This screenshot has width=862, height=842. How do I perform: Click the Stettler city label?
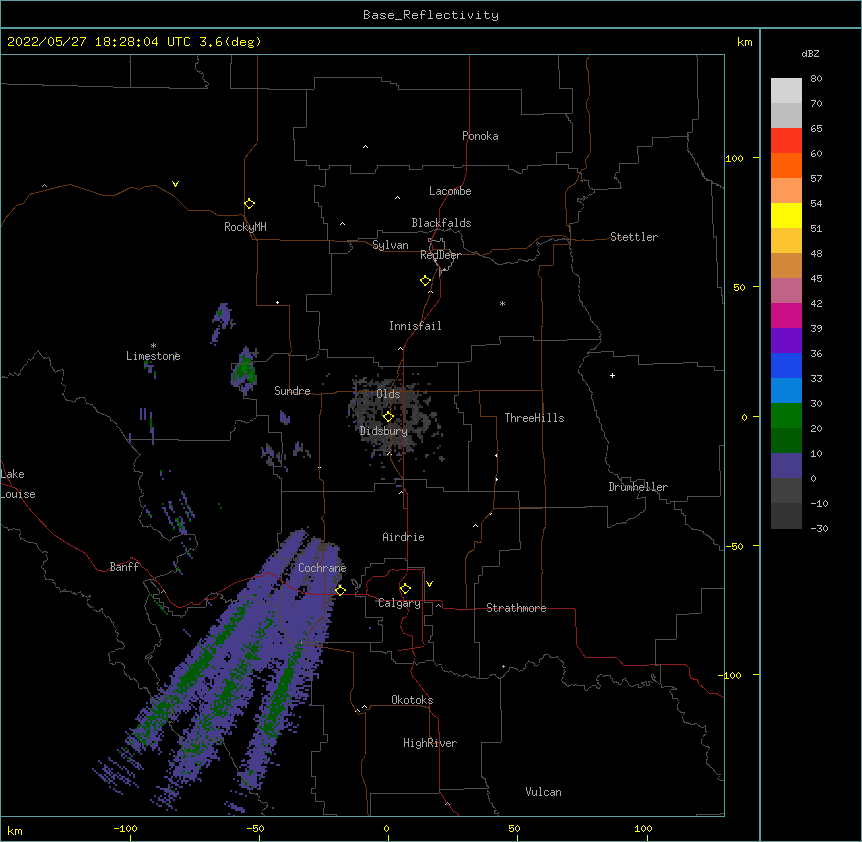634,237
